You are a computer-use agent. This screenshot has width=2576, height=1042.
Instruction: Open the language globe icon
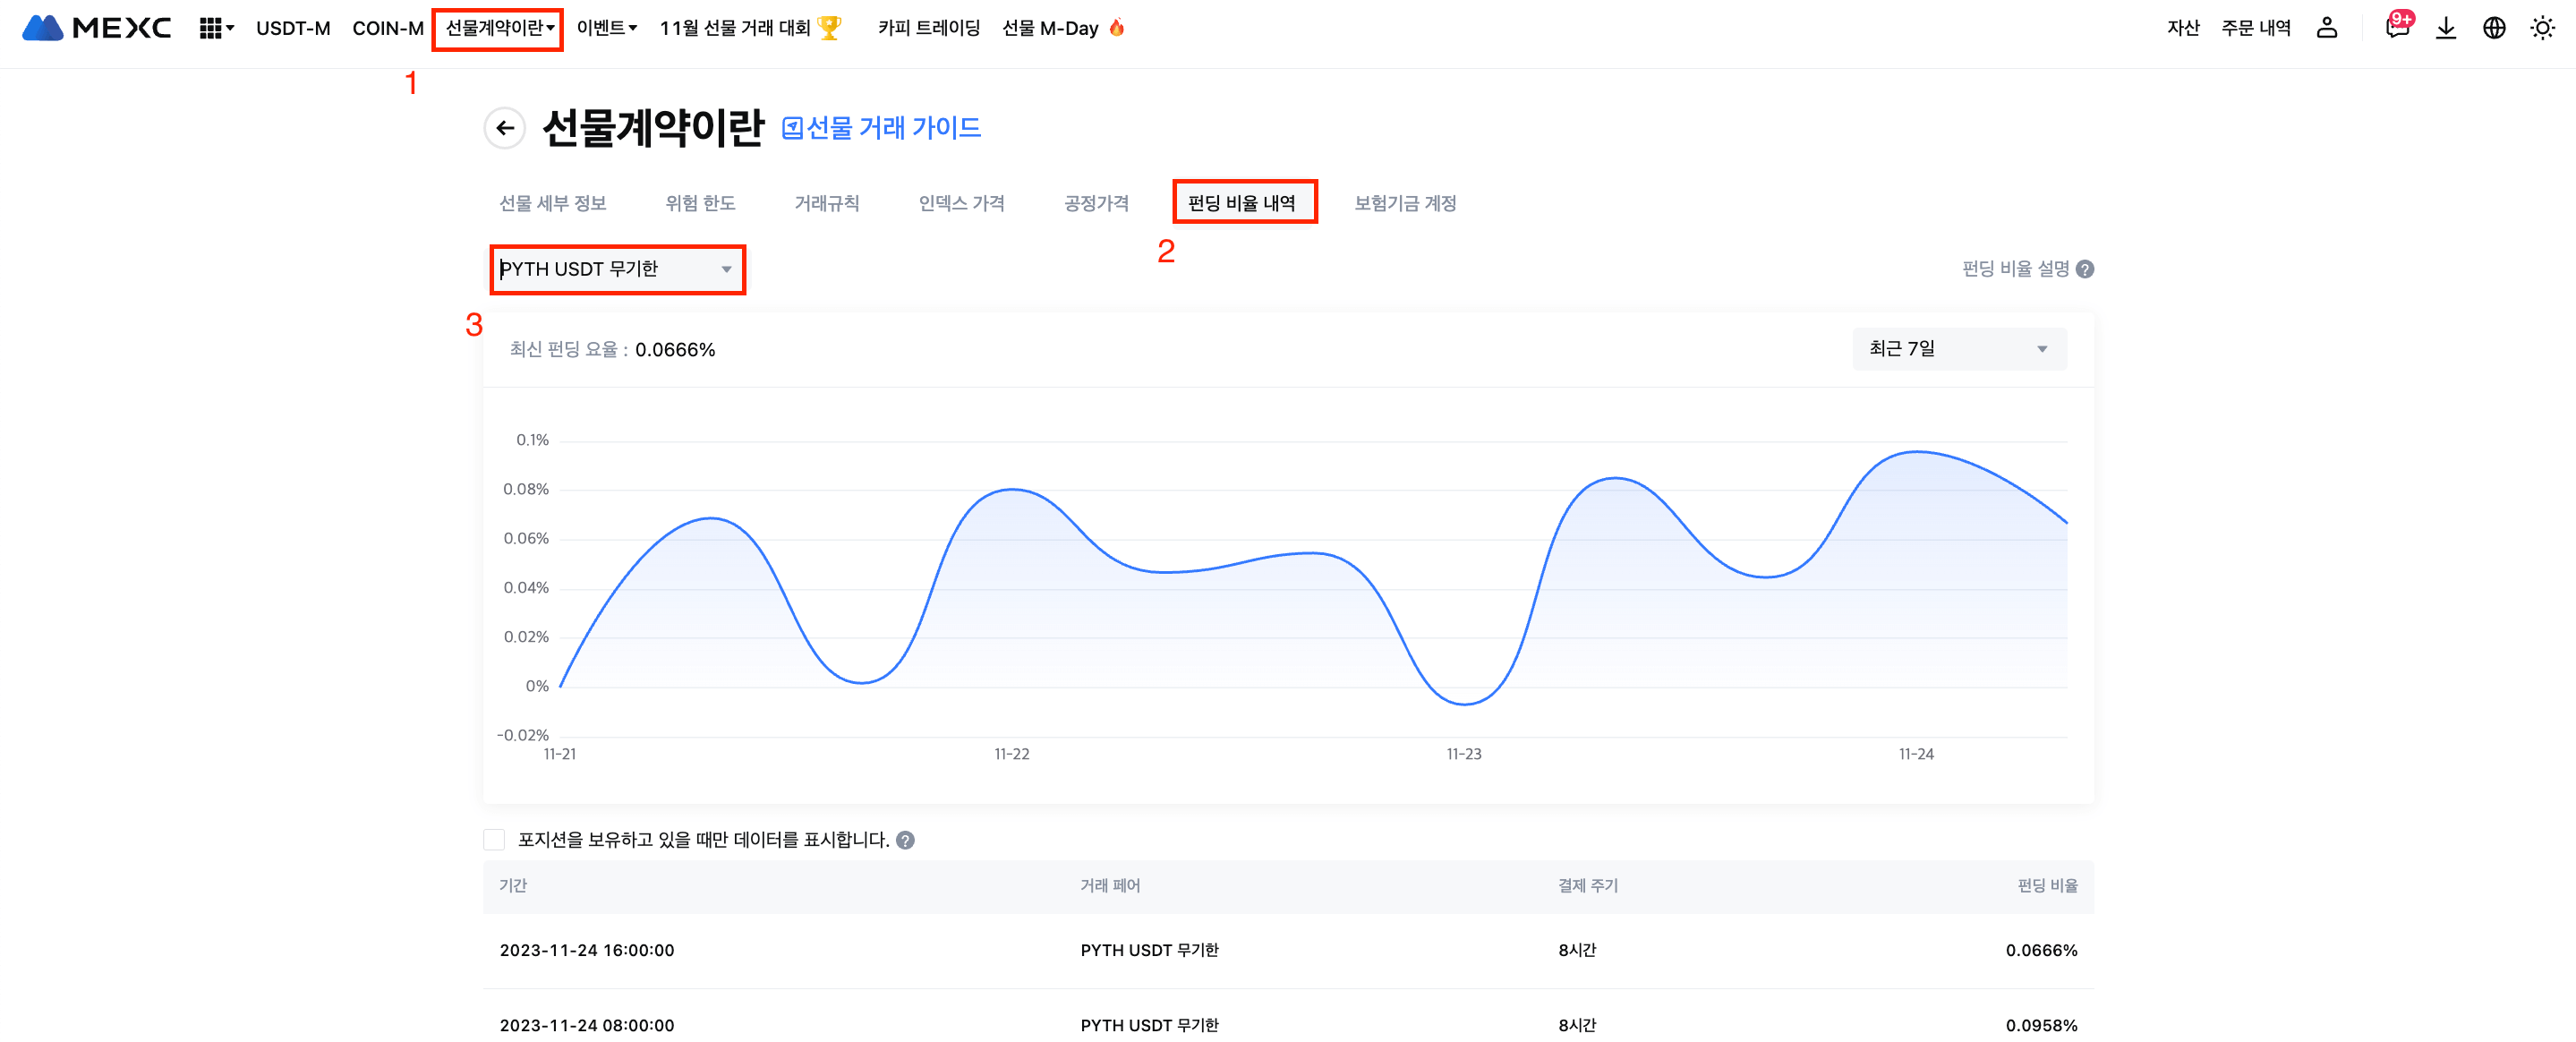2494,28
